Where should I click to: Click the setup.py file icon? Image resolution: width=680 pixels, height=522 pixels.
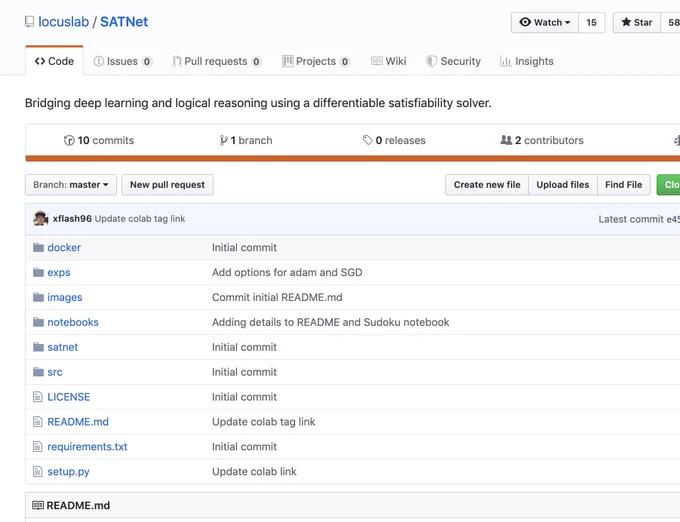tap(38, 471)
